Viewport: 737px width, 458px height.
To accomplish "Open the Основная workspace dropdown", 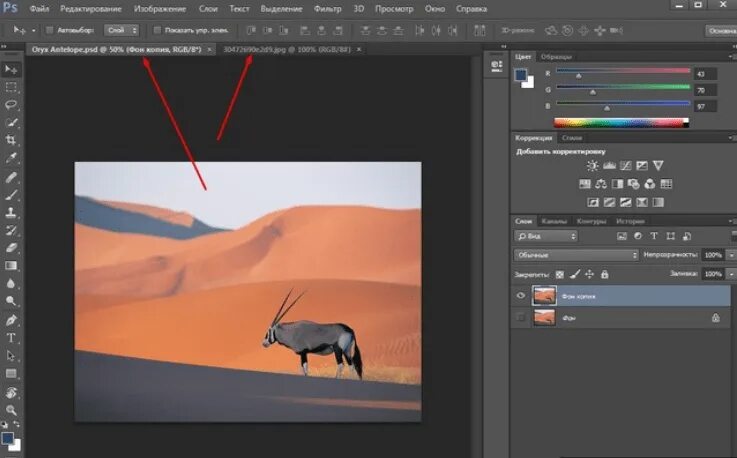I will [x=721, y=31].
